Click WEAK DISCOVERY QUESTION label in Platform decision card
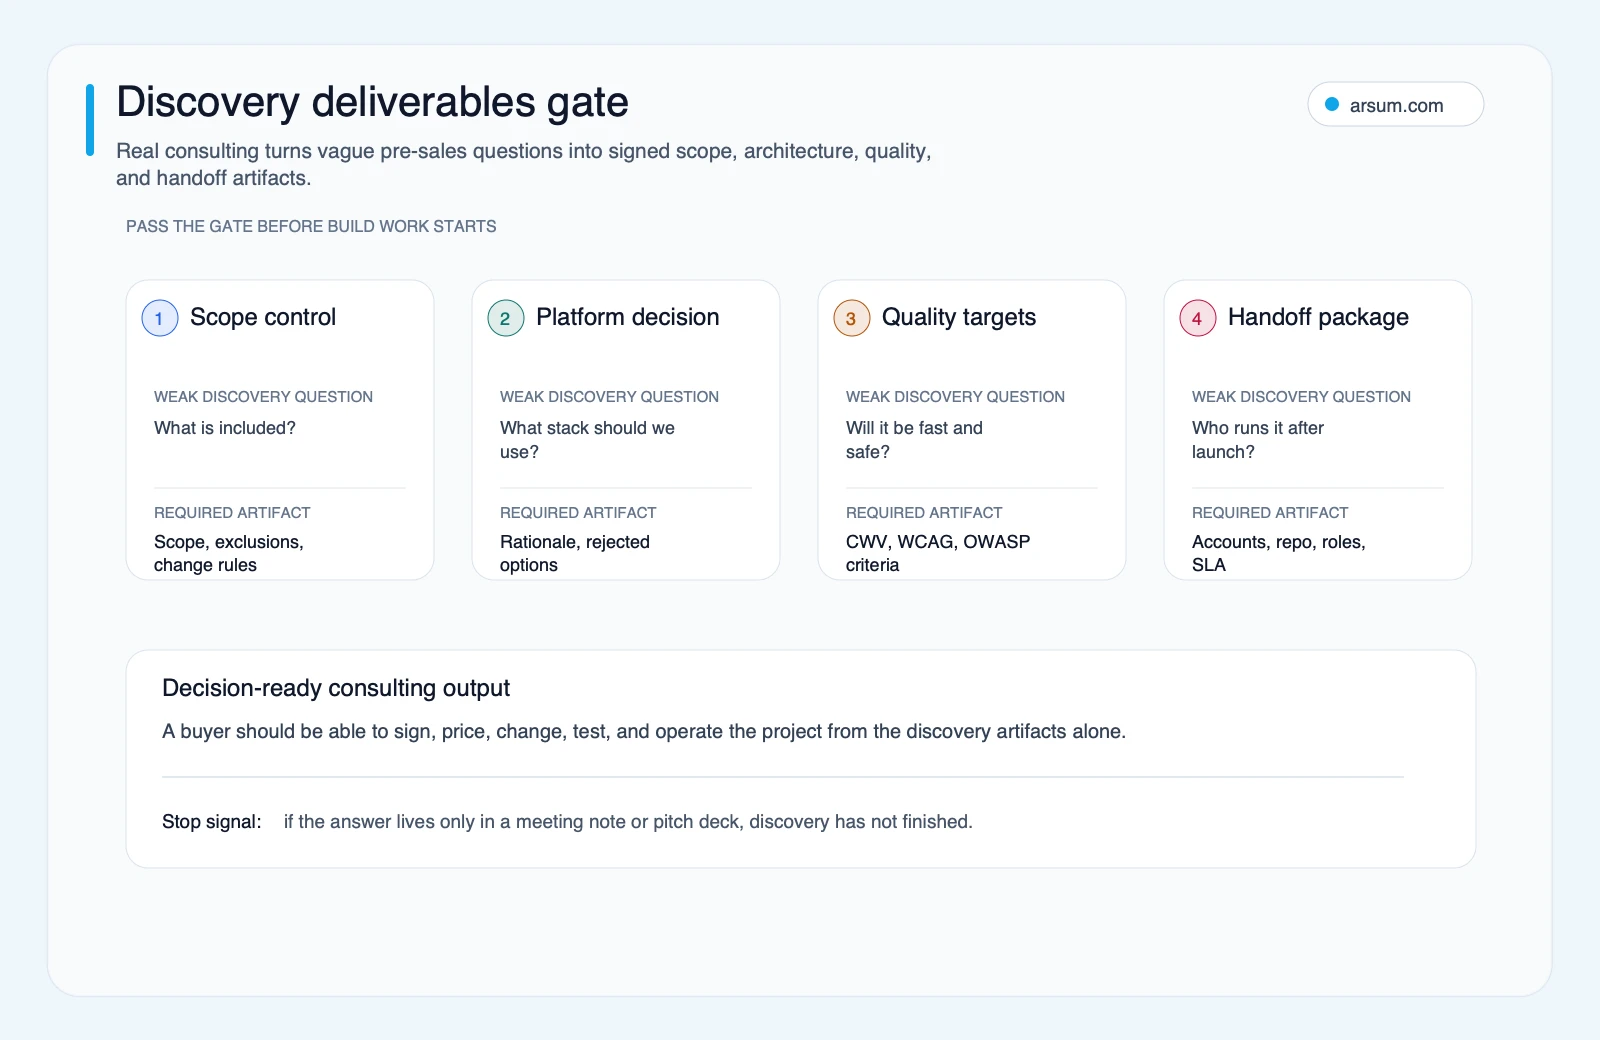Screen dimensions: 1600x1040 coord(609,397)
